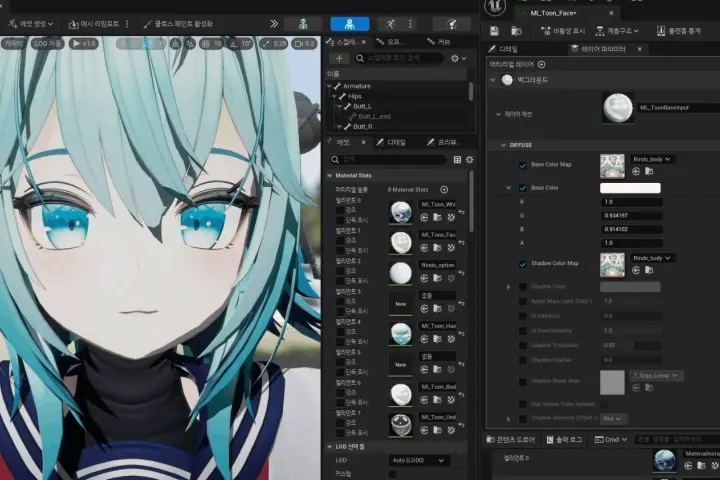Open the LOD Auto (LOD0) dropdown
This screenshot has height=480, width=720.
click(419, 460)
